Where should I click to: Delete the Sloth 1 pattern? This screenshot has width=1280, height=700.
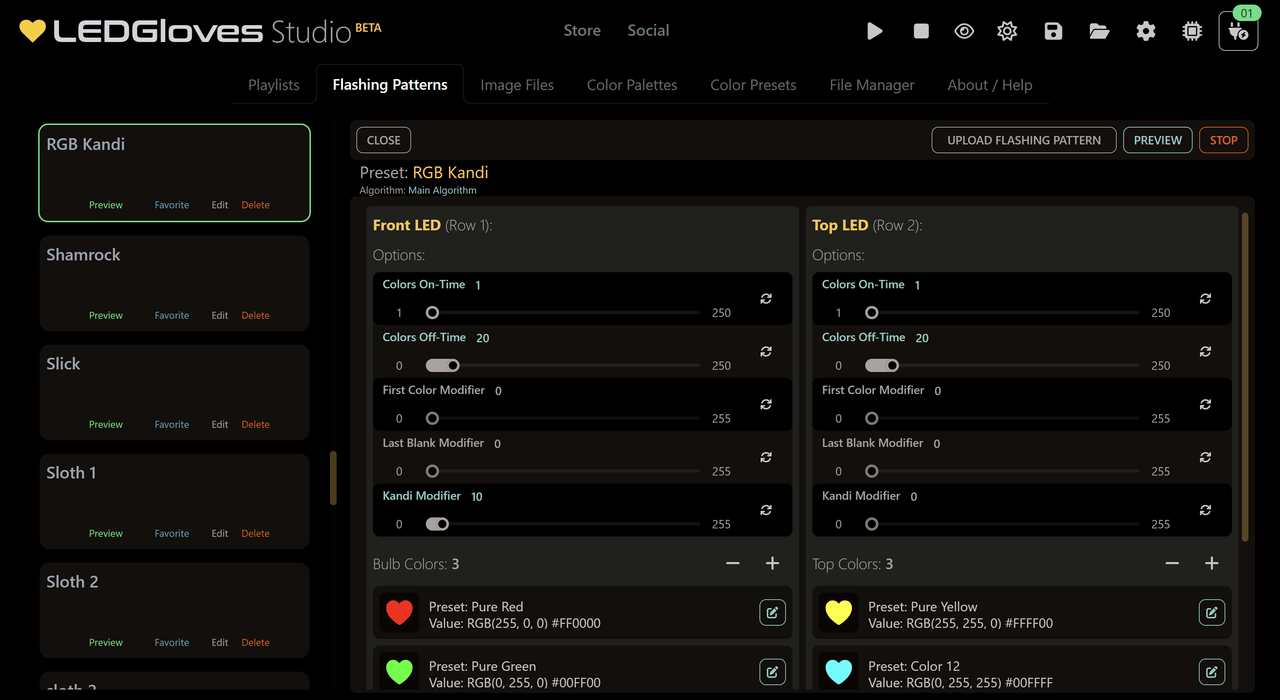pyautogui.click(x=255, y=533)
